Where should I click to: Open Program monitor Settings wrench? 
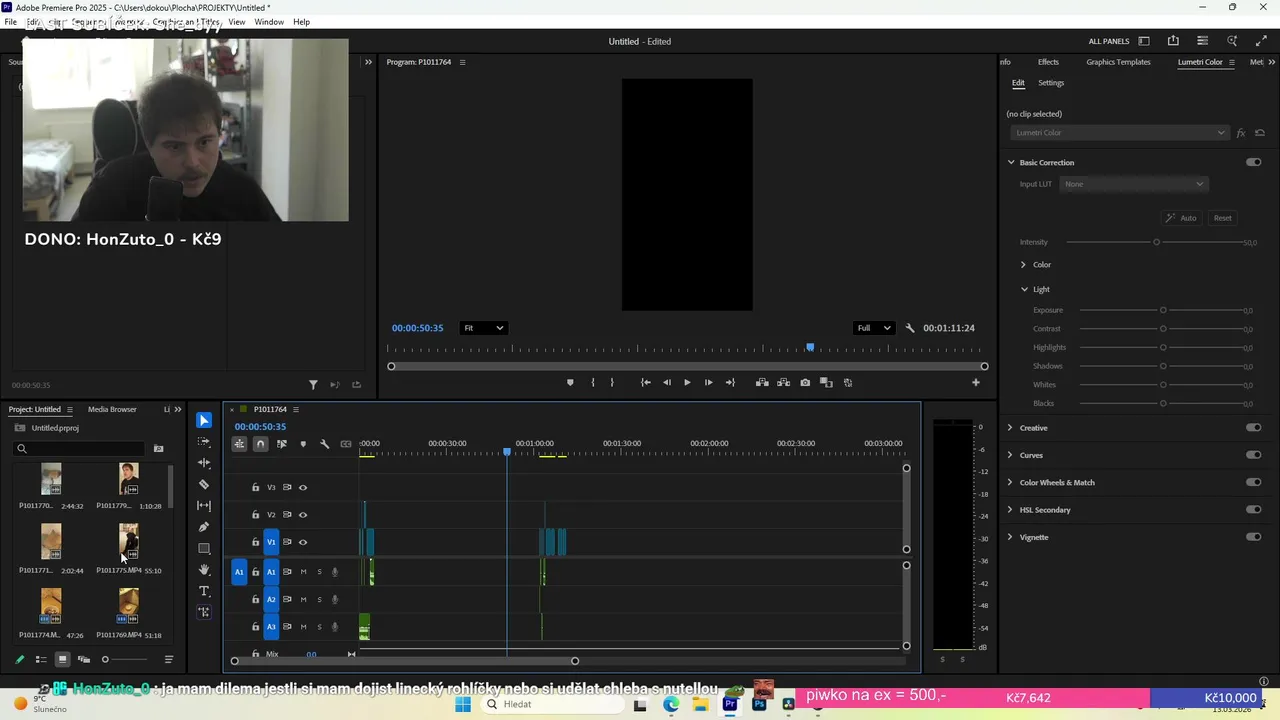[x=910, y=328]
